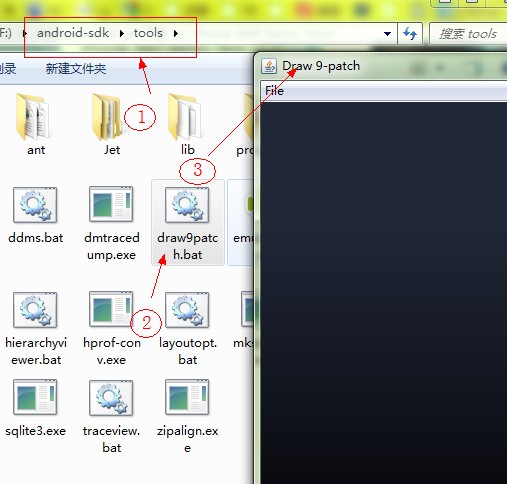Screen dimensions: 507x484
Task: Open the lib folder
Action: (185, 117)
